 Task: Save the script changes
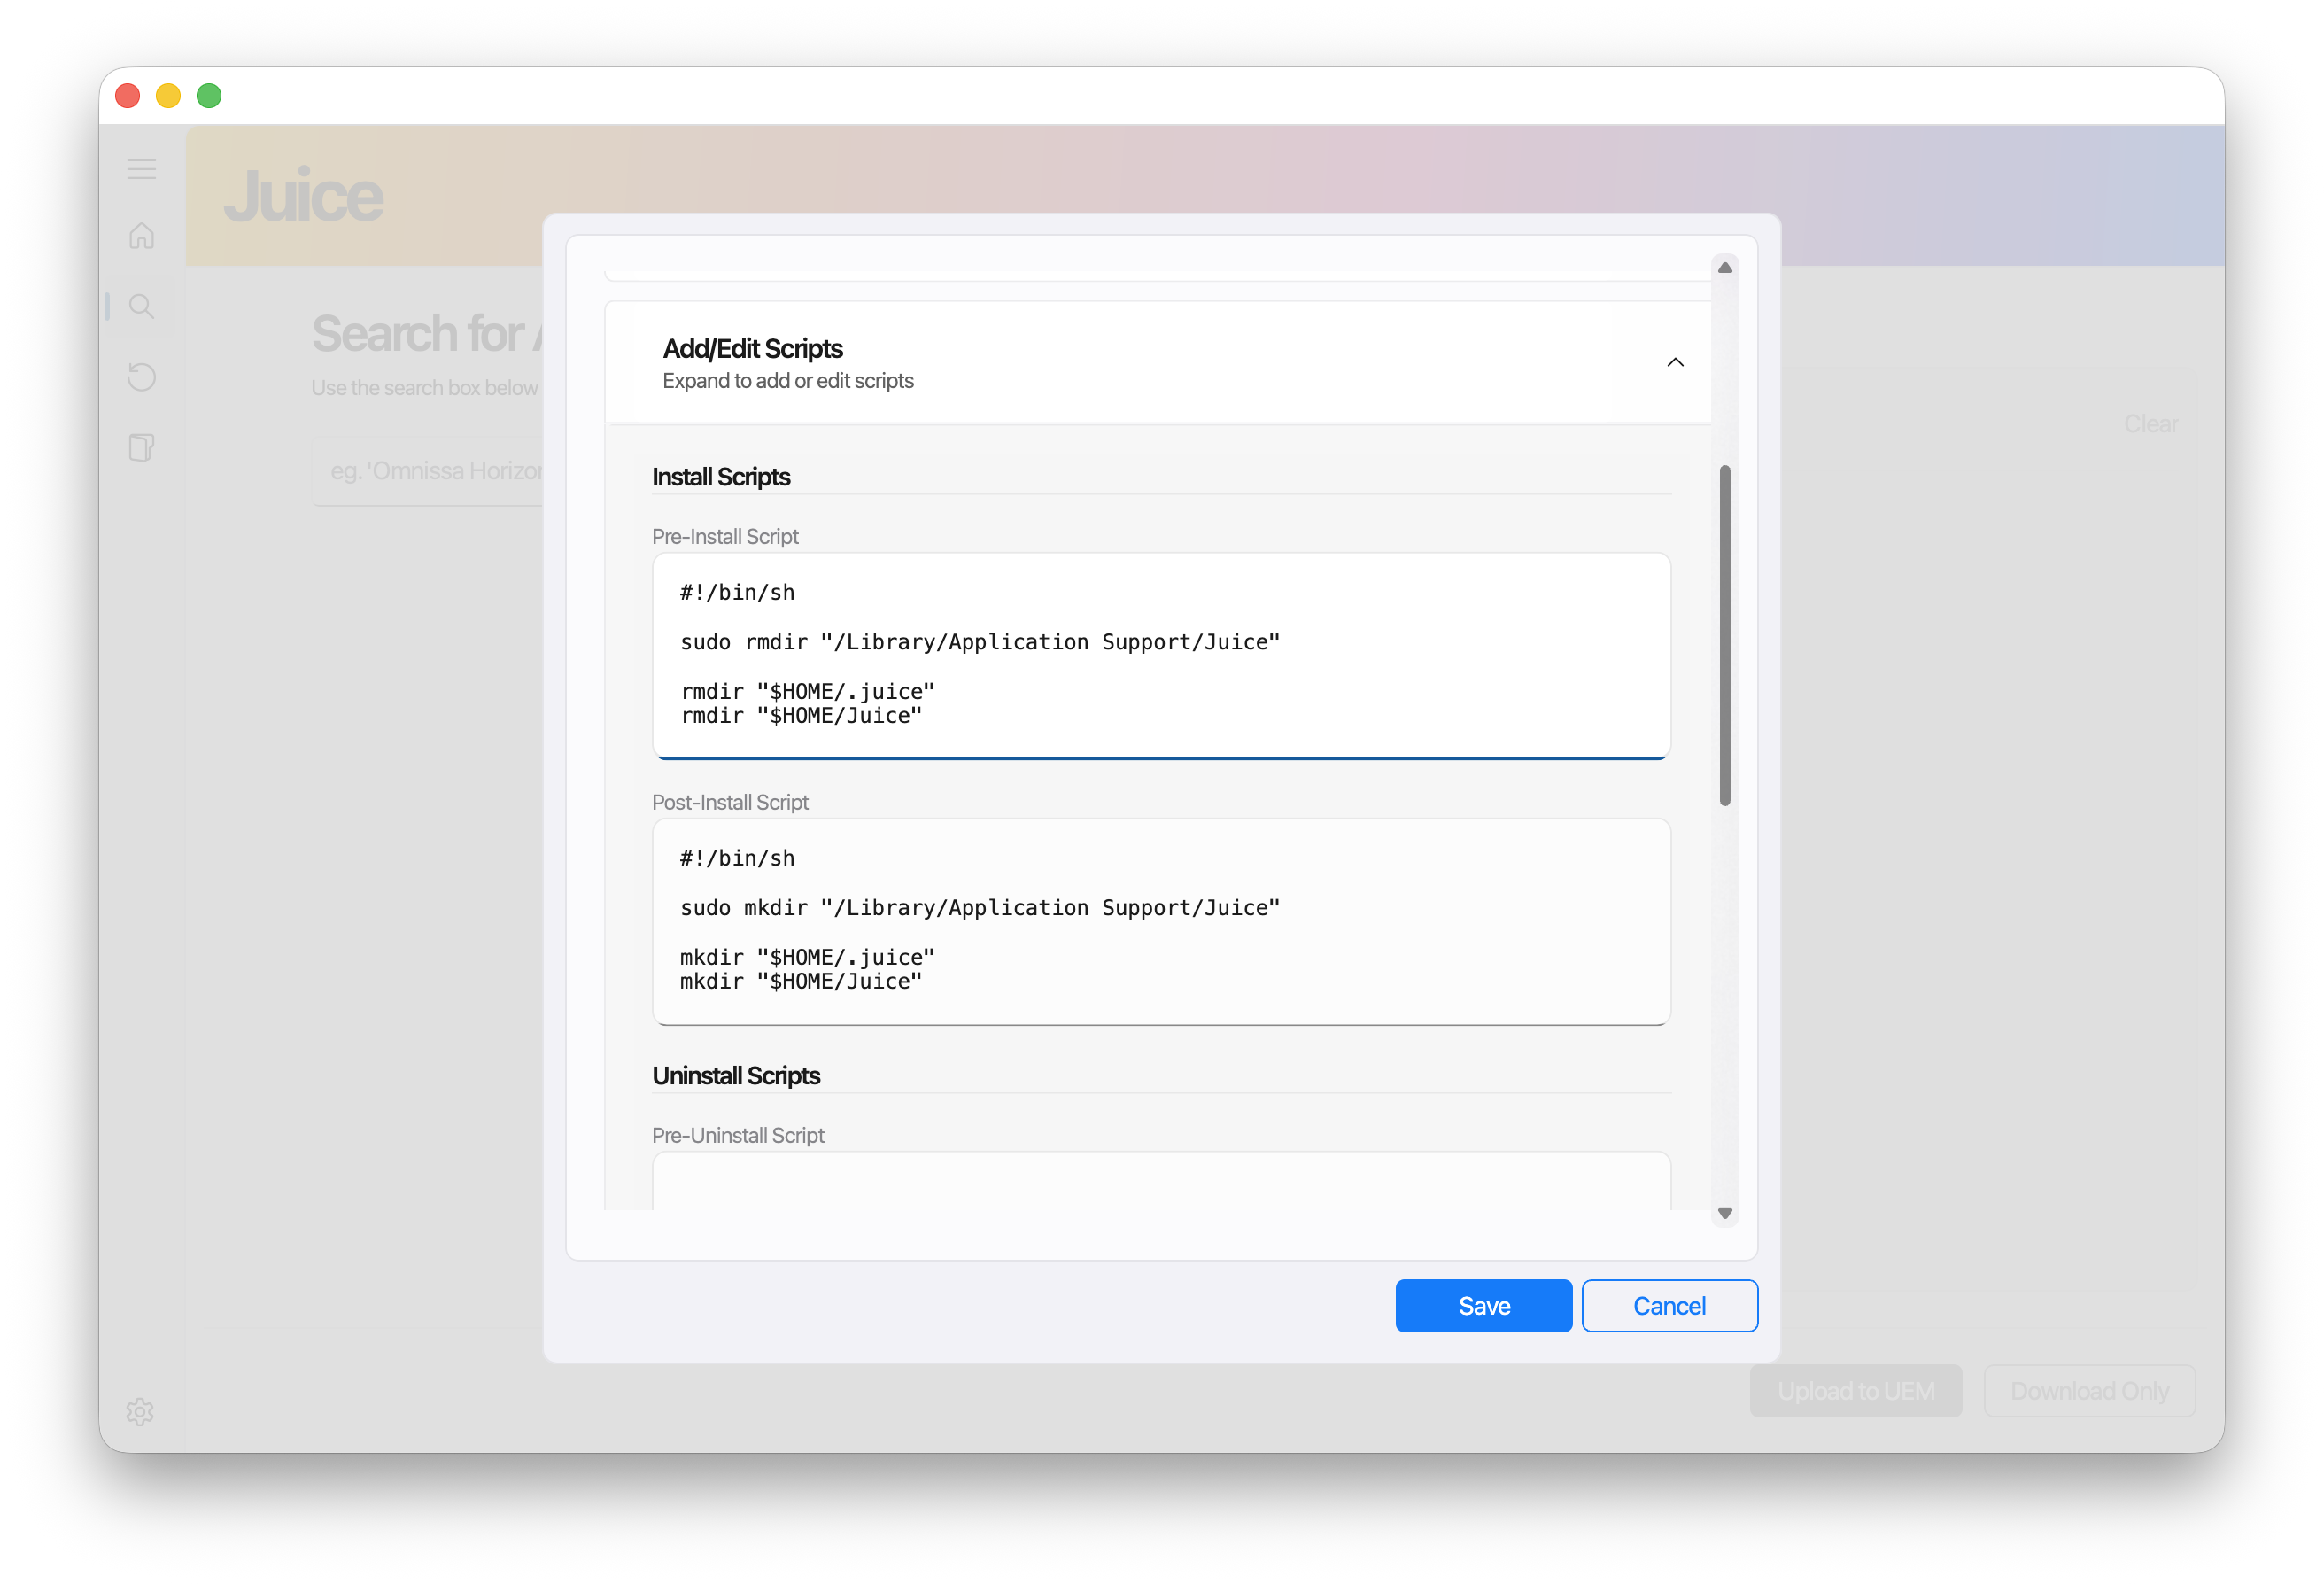click(1483, 1305)
